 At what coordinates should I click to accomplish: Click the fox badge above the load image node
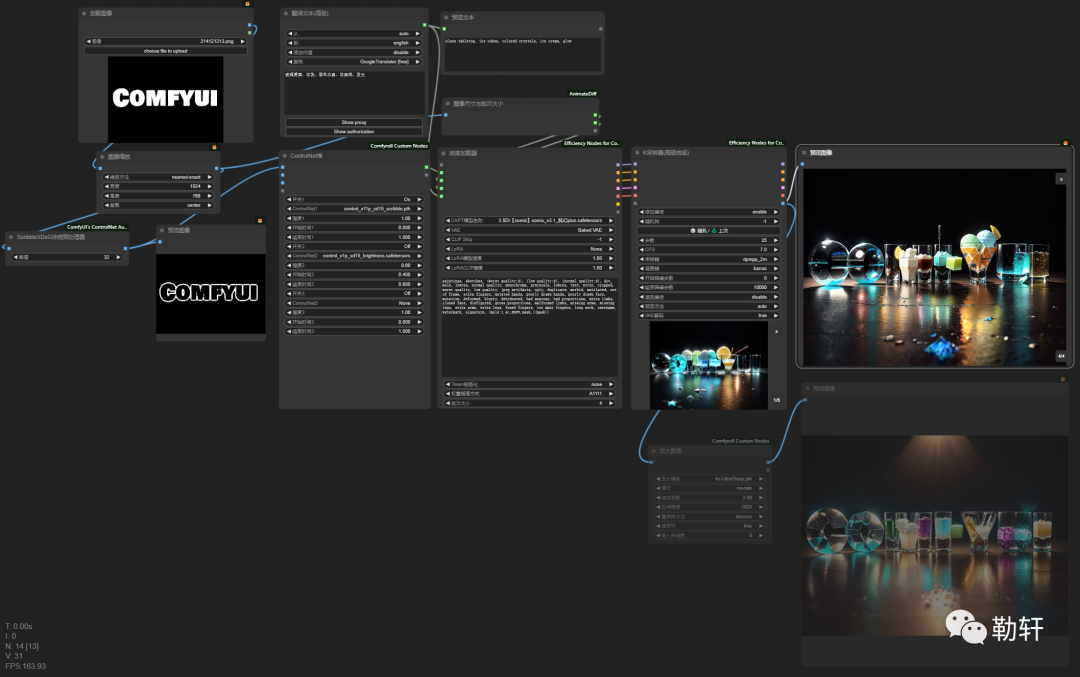point(247,3)
